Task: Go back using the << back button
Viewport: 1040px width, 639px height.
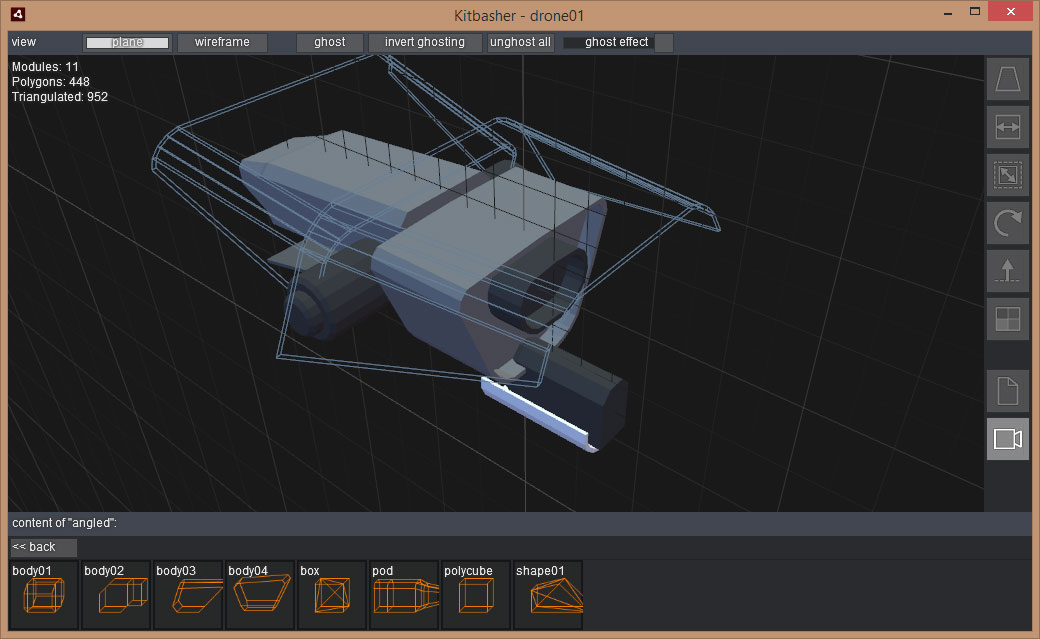Action: tap(43, 547)
